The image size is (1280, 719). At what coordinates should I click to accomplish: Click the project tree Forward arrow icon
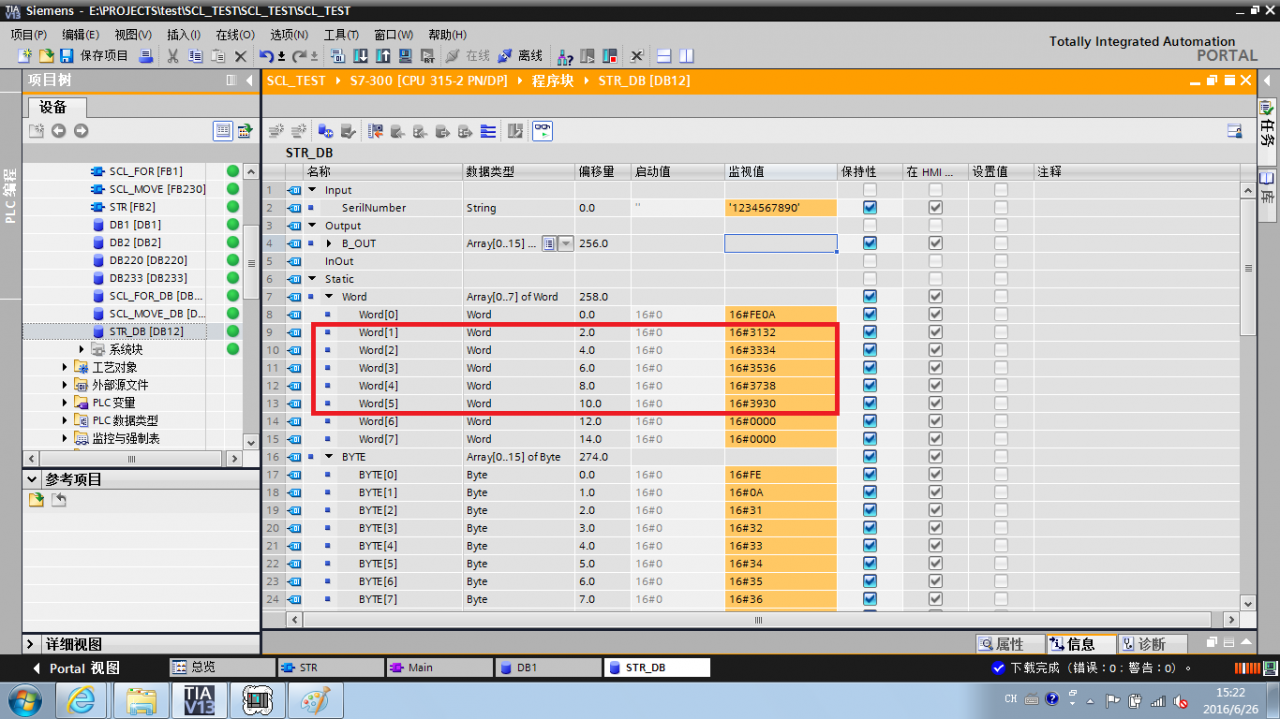pos(81,131)
